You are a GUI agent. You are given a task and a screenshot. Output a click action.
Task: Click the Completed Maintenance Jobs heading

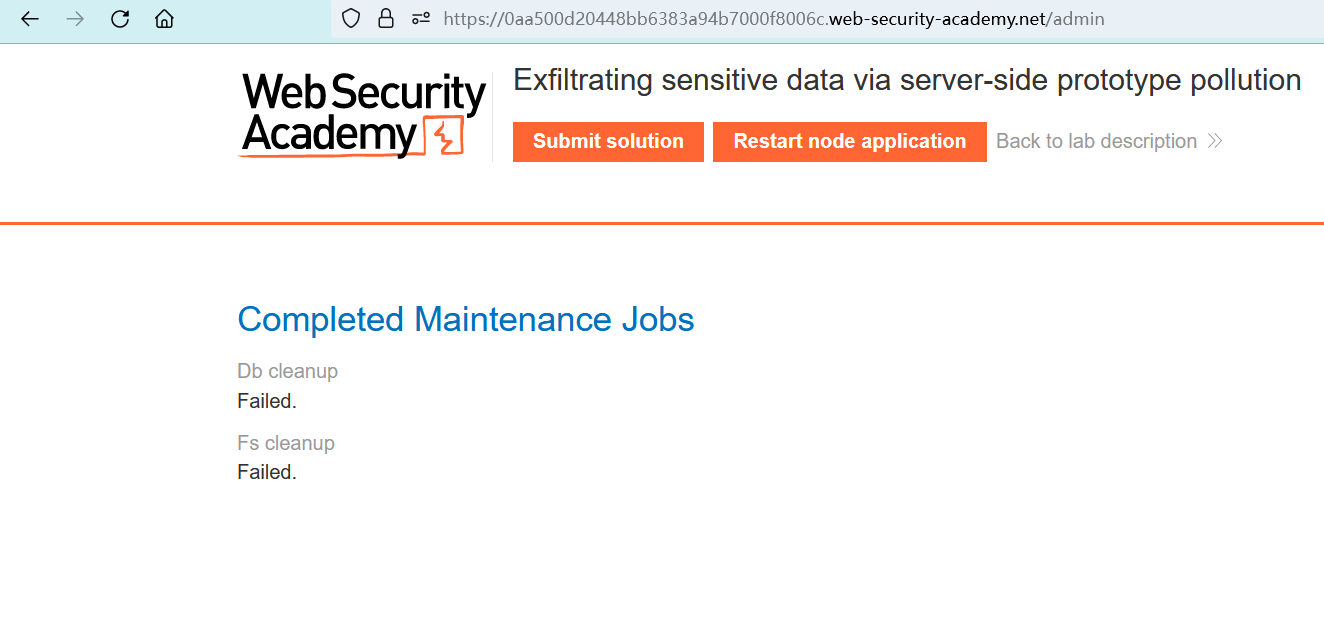(x=465, y=320)
